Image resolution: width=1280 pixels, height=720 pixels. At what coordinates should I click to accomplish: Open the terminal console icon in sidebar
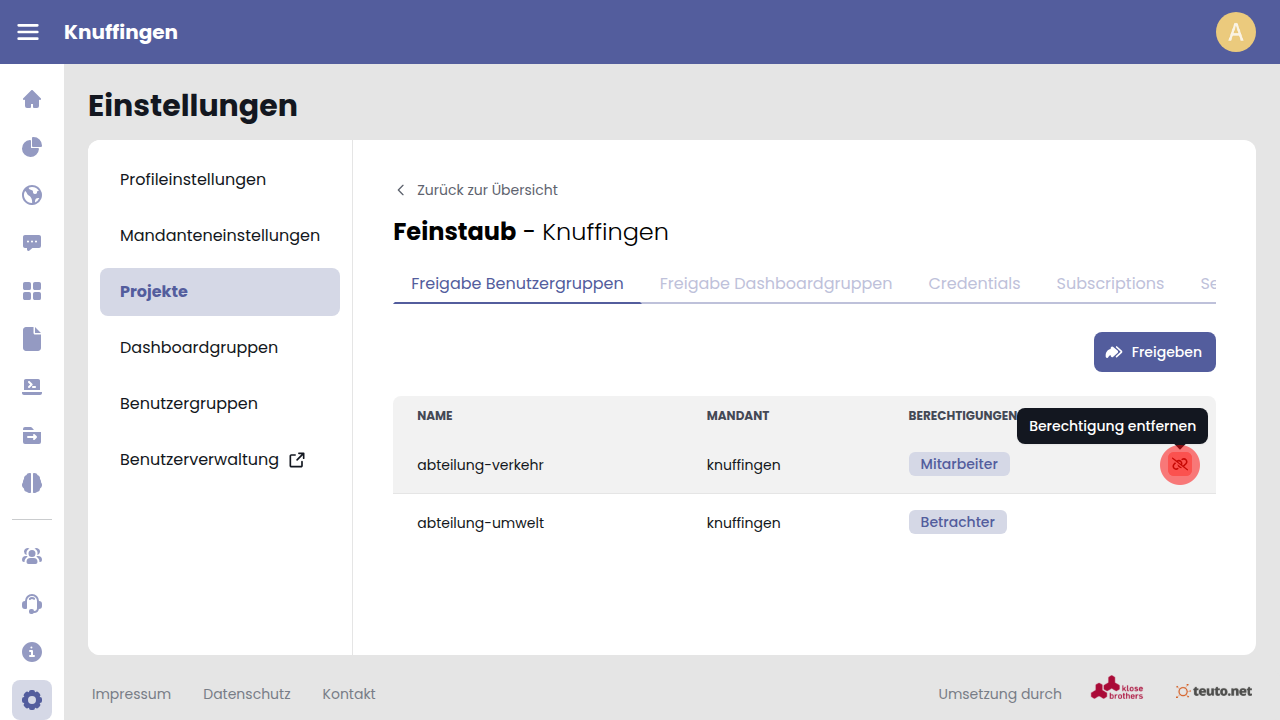click(32, 387)
